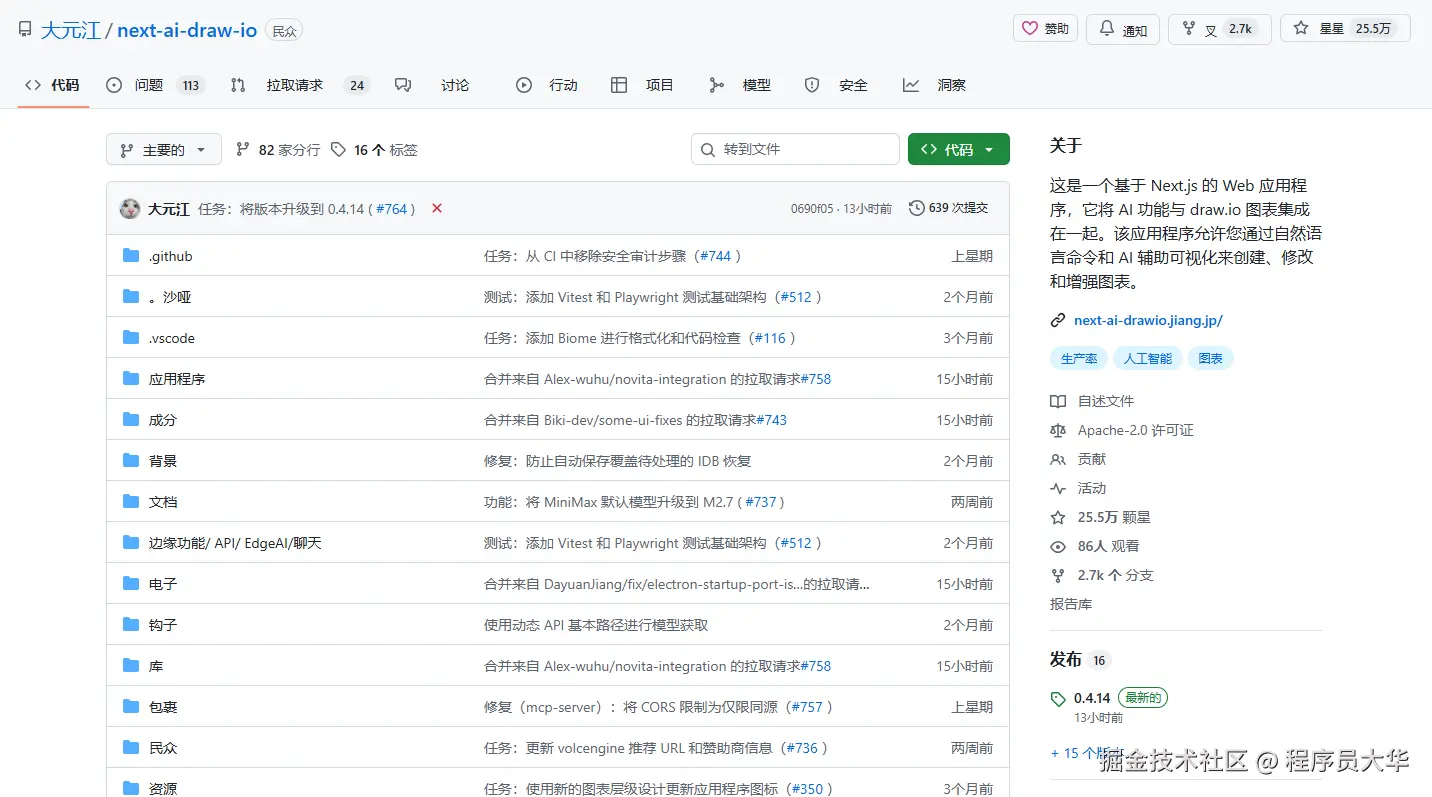Viewport: 1432px width, 797px height.
Task: Click the .github folder icon
Action: pos(131,256)
